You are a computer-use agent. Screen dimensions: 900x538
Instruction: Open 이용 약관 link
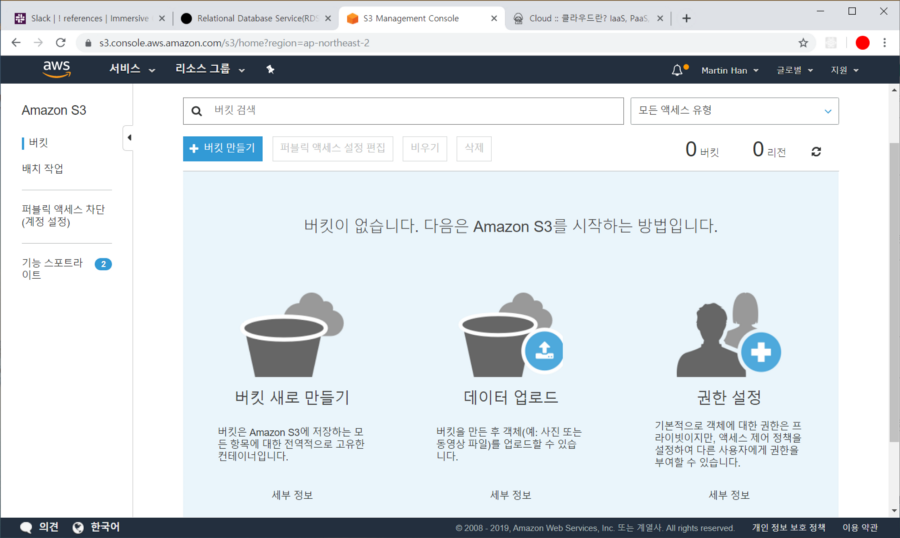pyautogui.click(x=860, y=528)
